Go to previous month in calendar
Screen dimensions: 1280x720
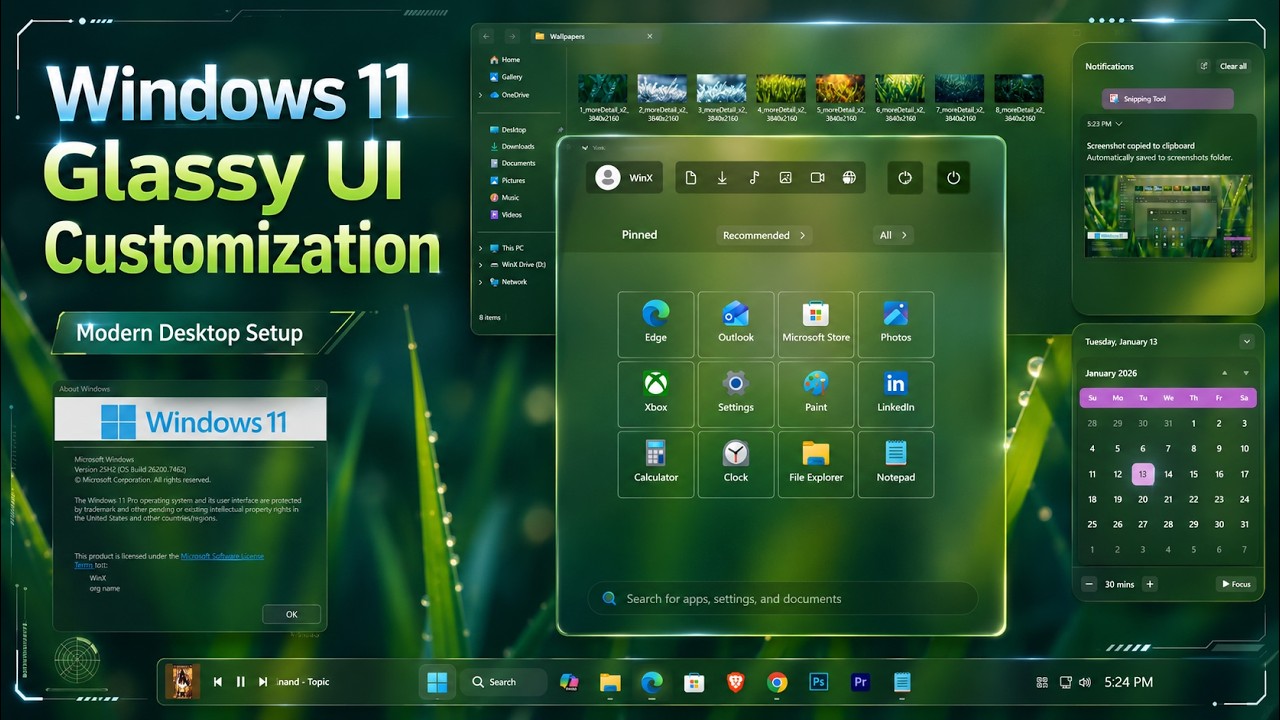[x=1225, y=373]
